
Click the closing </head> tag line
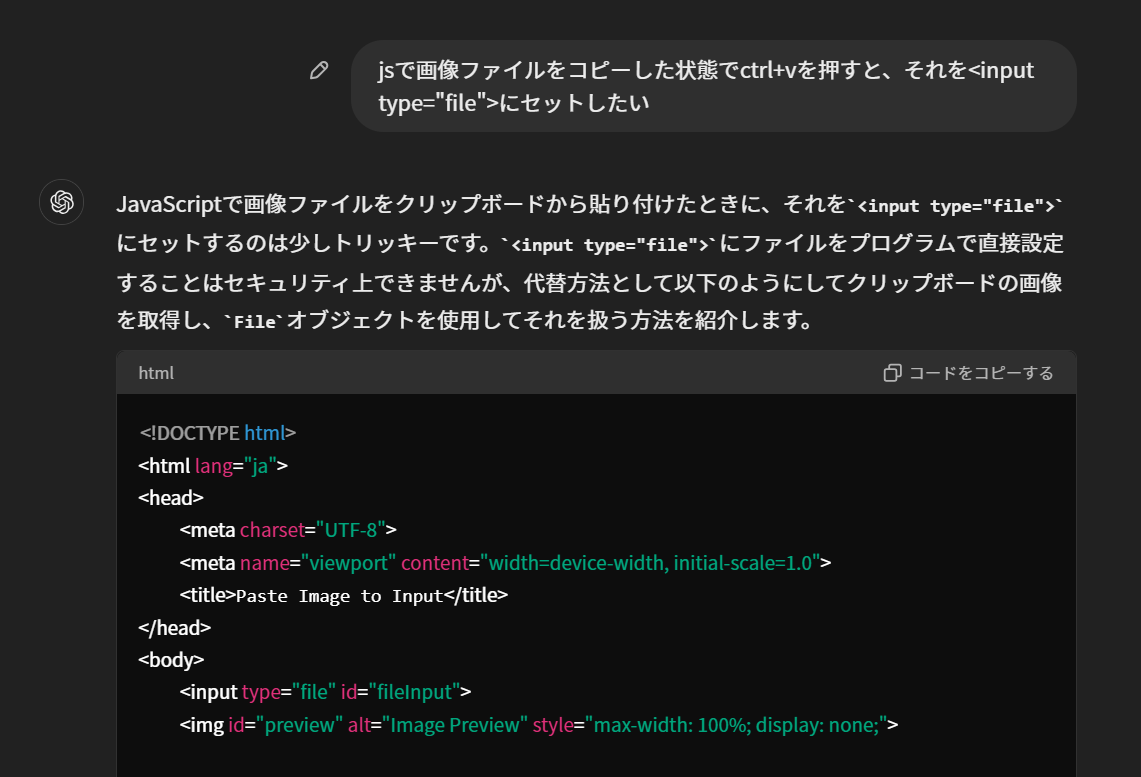[x=174, y=627]
